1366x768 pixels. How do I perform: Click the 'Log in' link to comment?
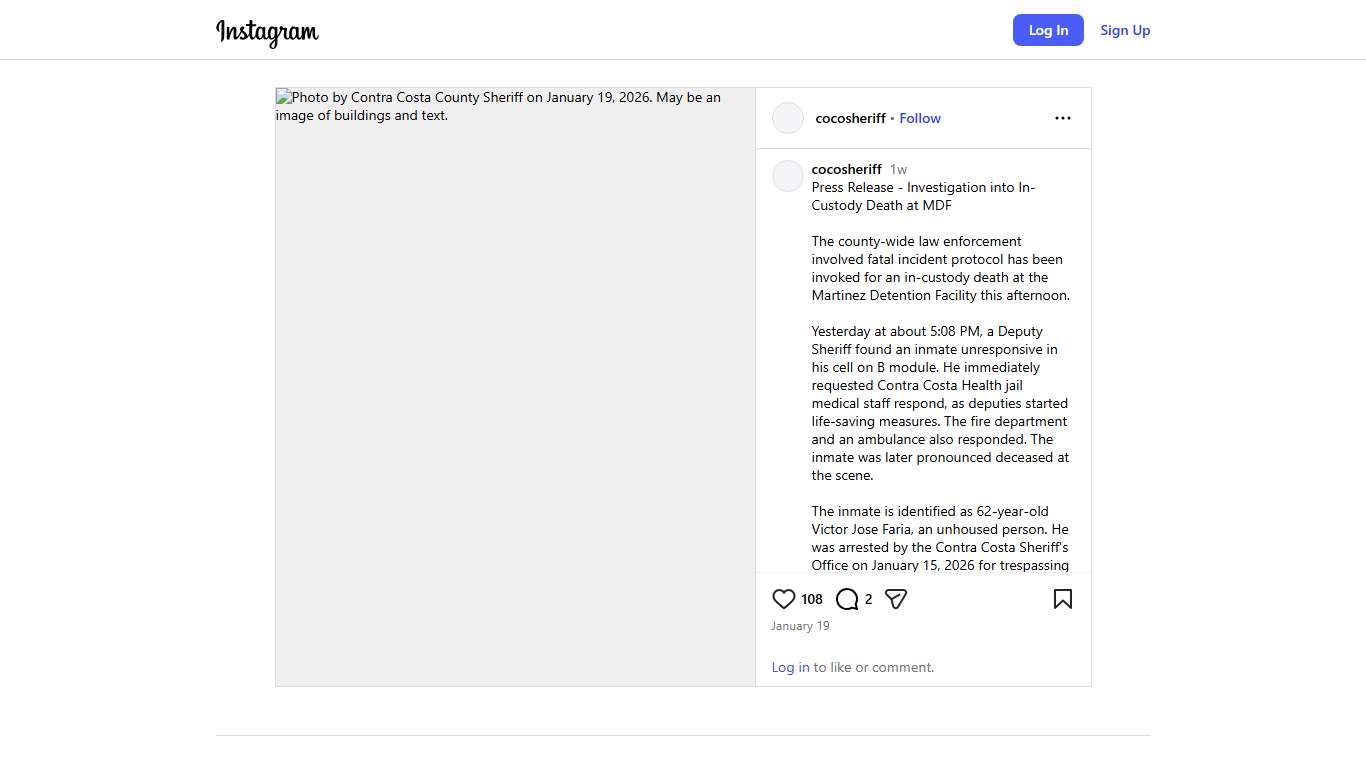790,667
